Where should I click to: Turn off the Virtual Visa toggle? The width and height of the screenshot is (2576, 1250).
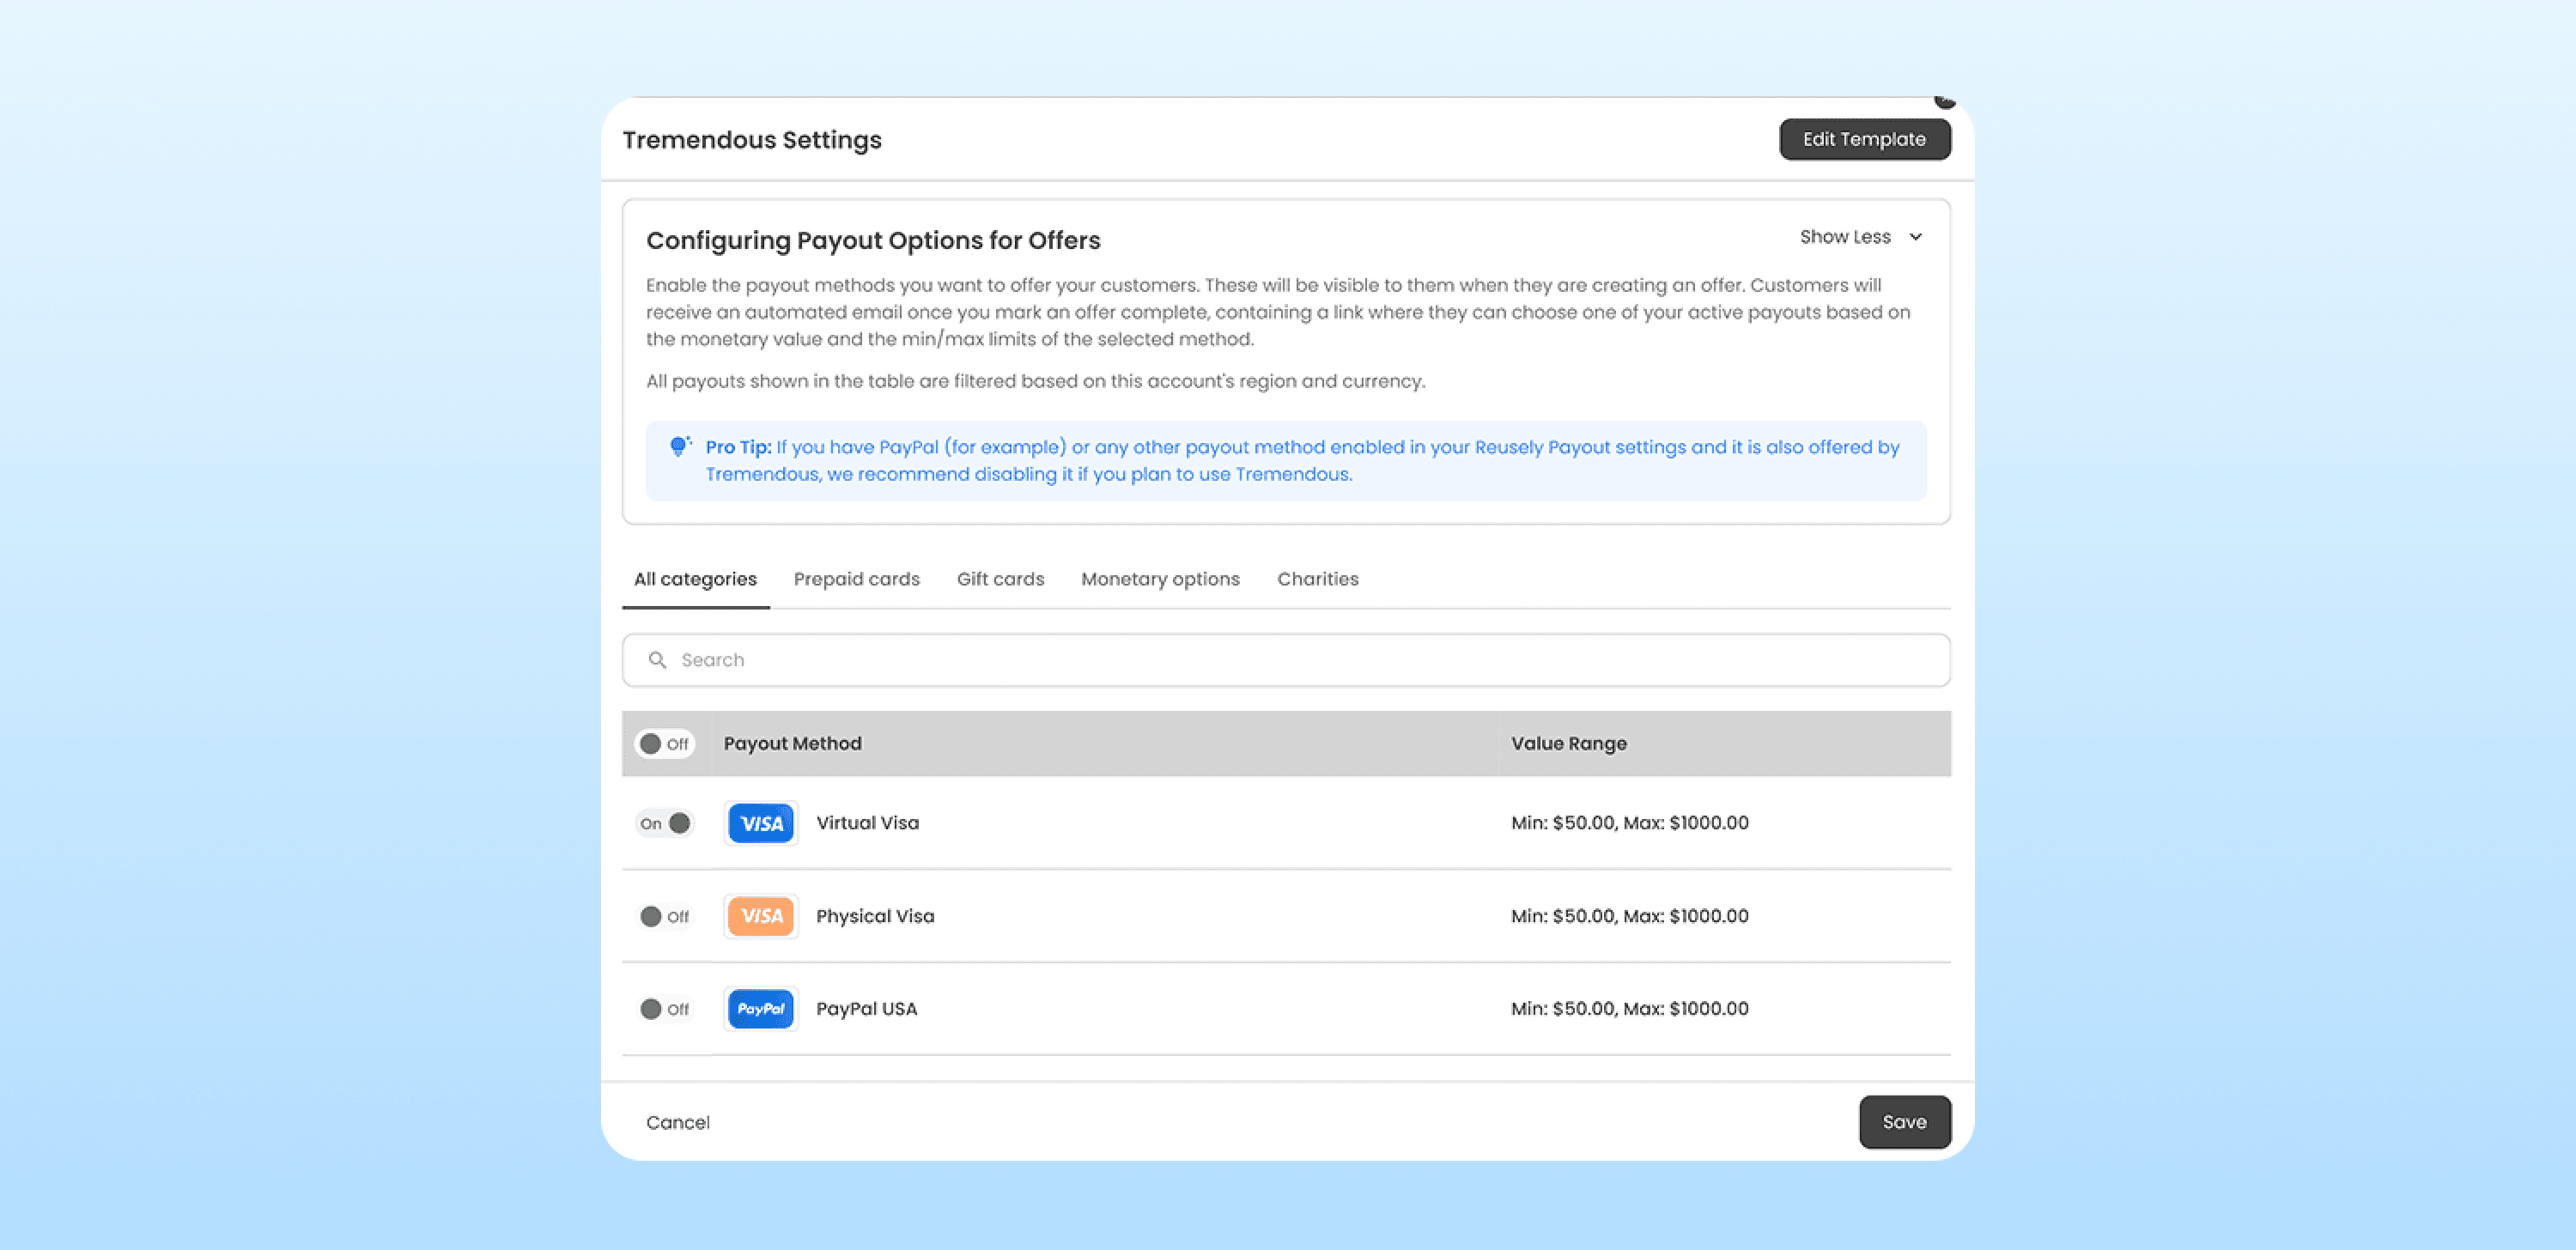click(x=665, y=823)
